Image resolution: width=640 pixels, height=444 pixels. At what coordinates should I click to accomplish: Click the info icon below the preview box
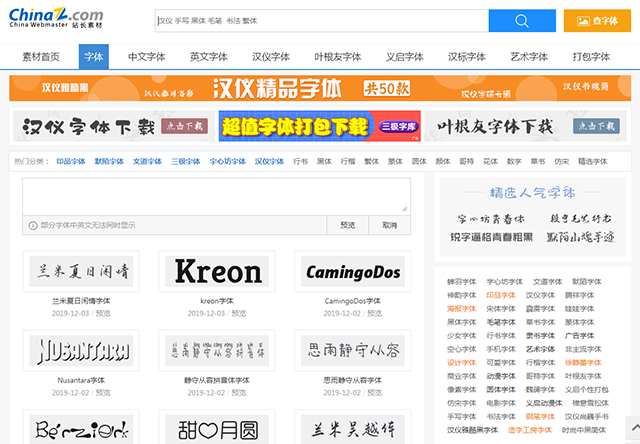(x=32, y=225)
